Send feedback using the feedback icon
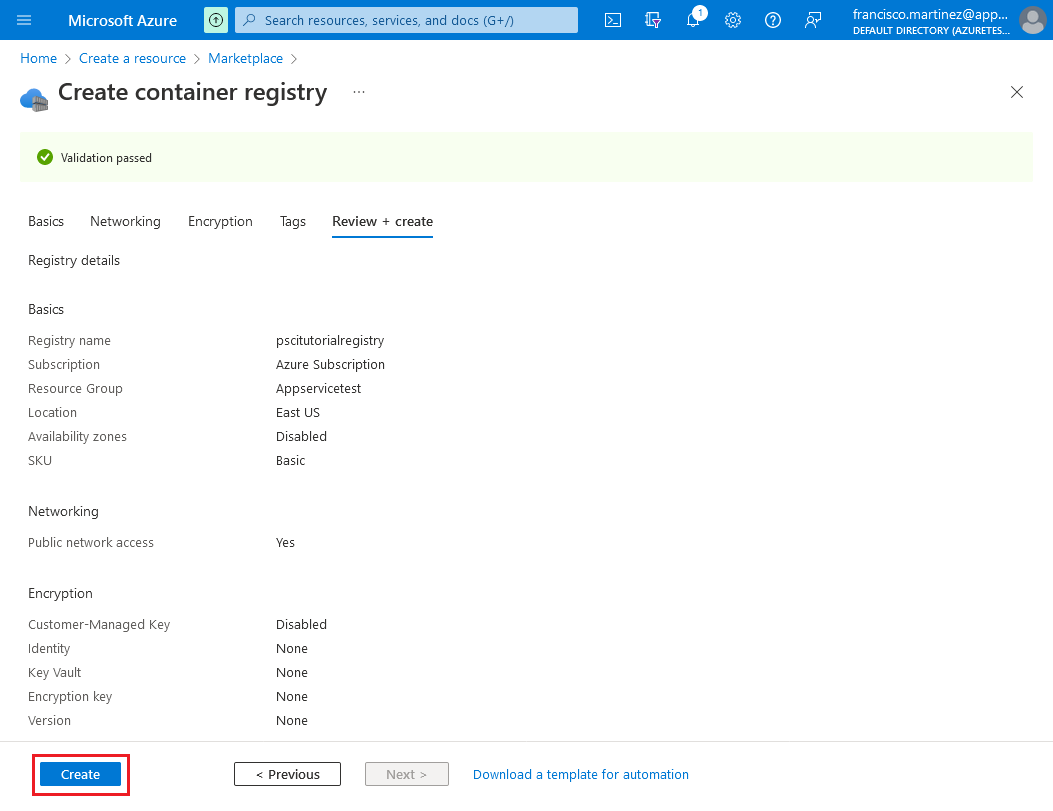 pyautogui.click(x=812, y=19)
